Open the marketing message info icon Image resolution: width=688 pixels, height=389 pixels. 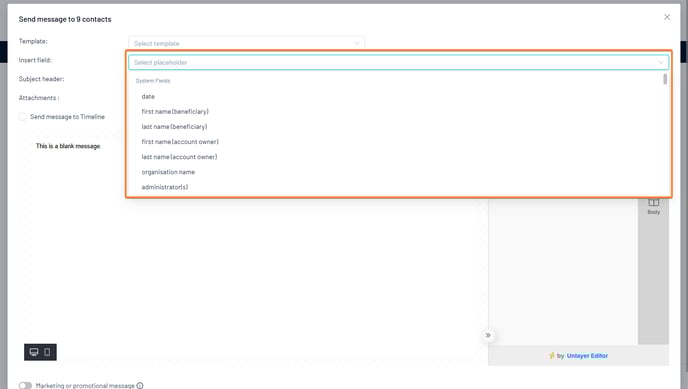[140, 385]
